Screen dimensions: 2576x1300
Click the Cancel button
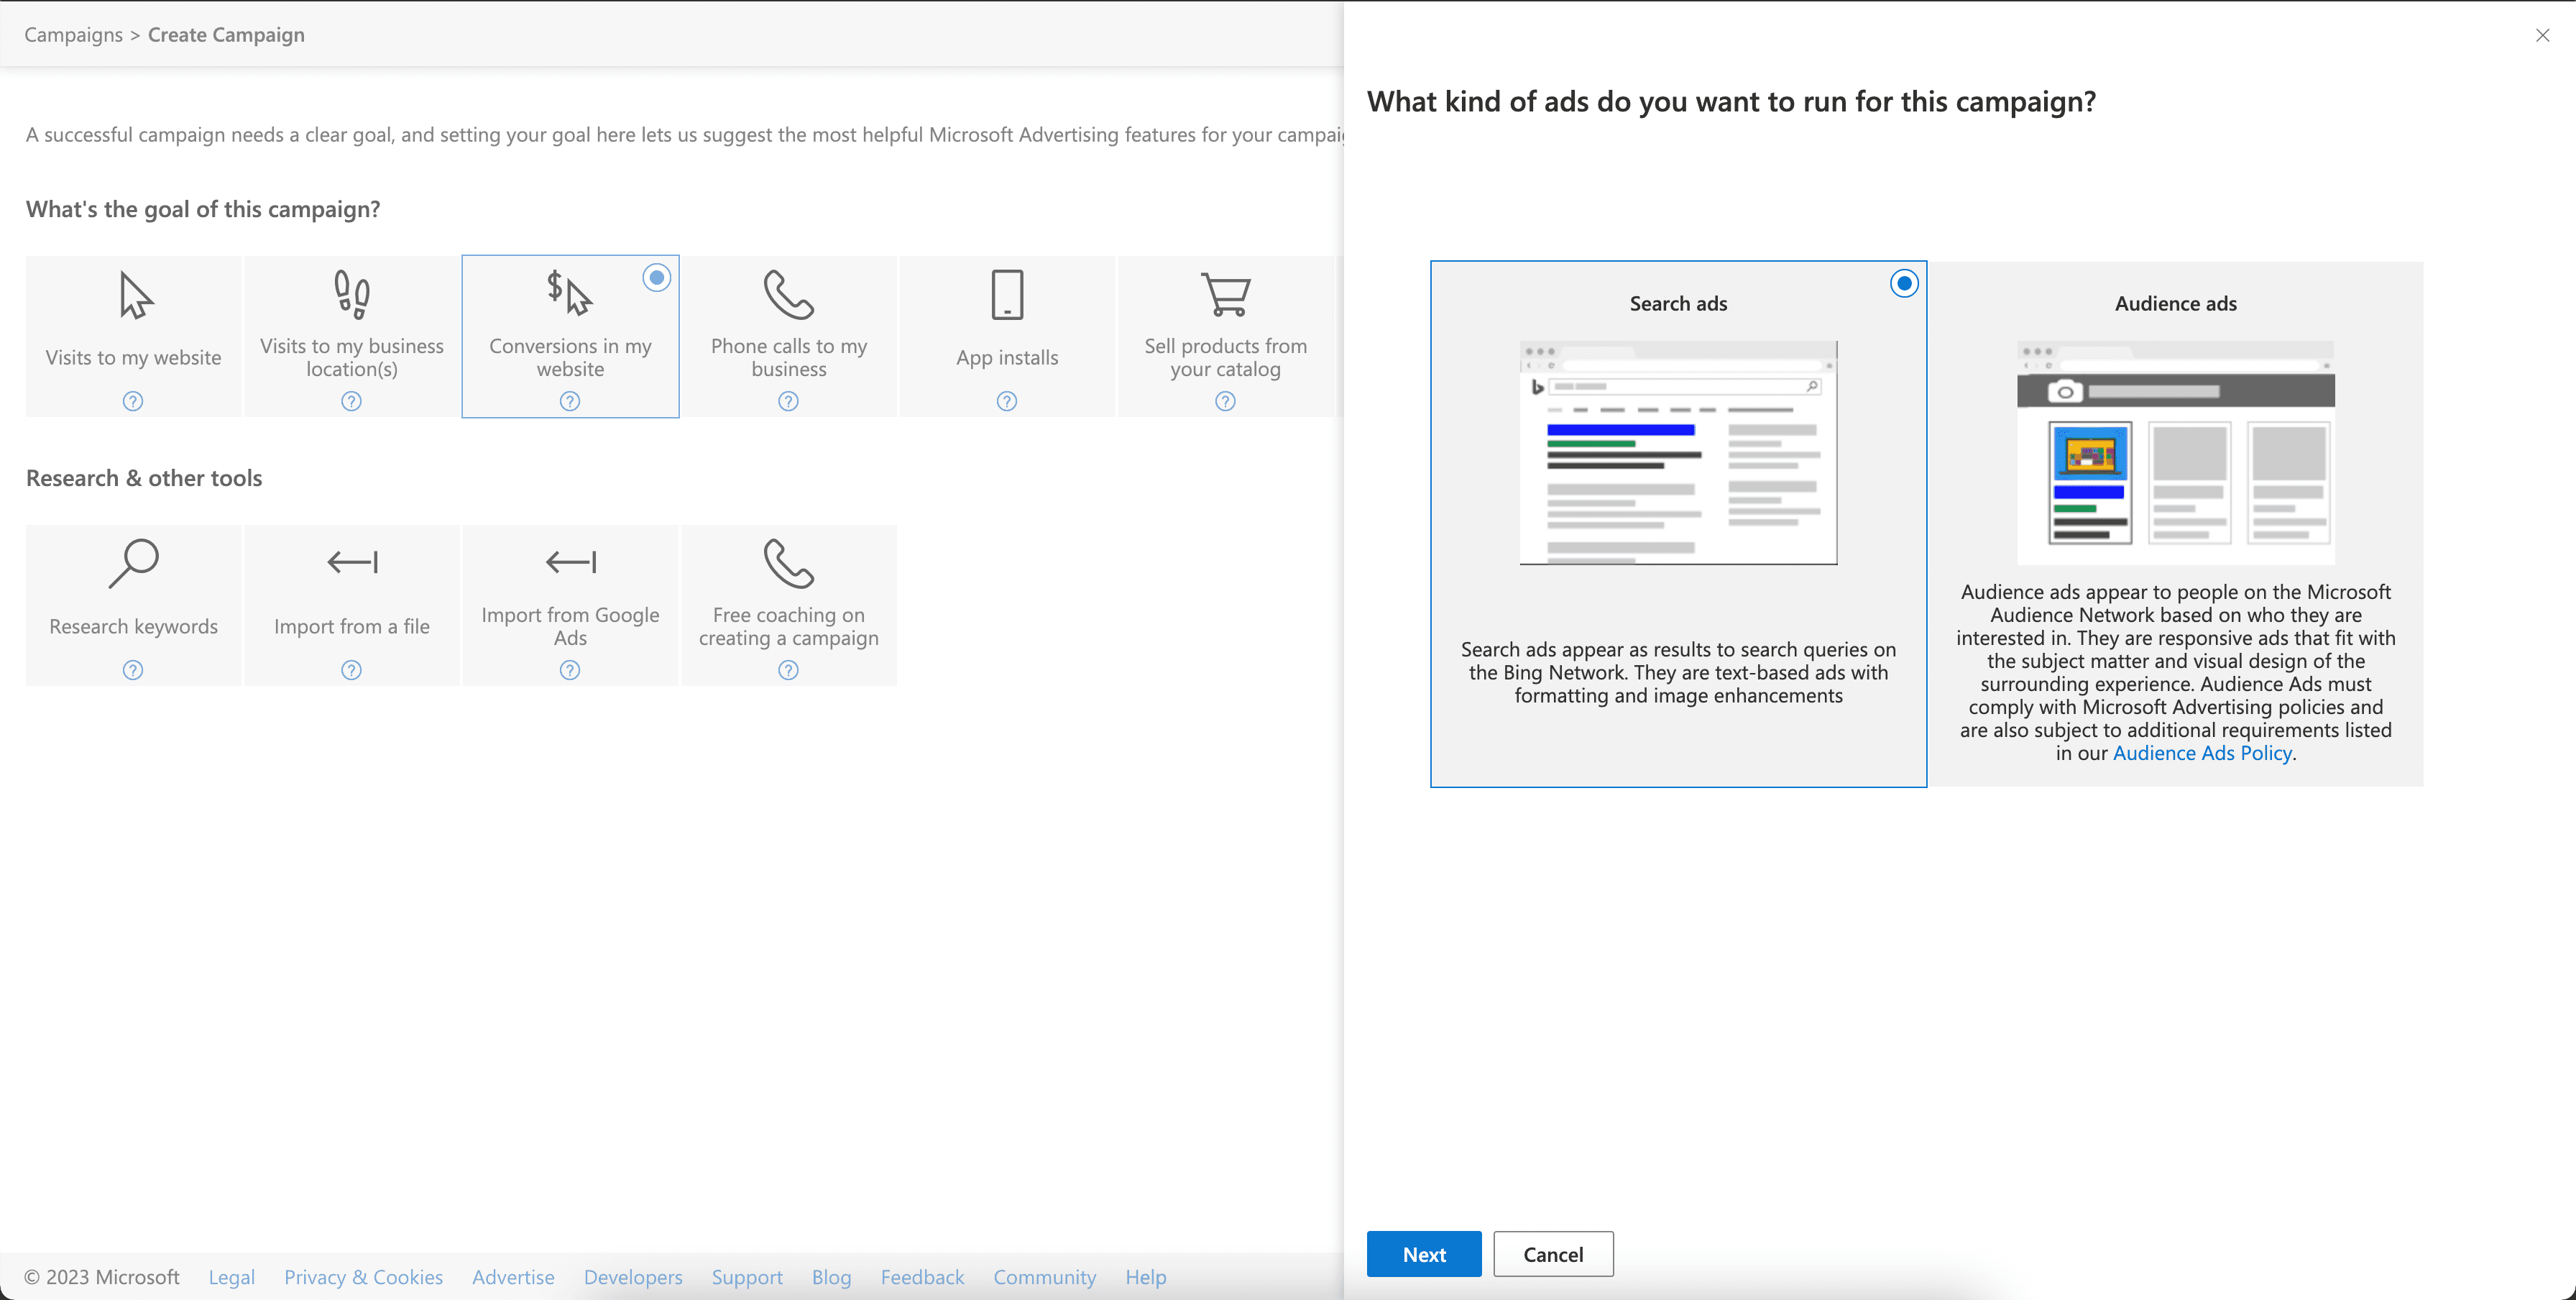click(1553, 1254)
